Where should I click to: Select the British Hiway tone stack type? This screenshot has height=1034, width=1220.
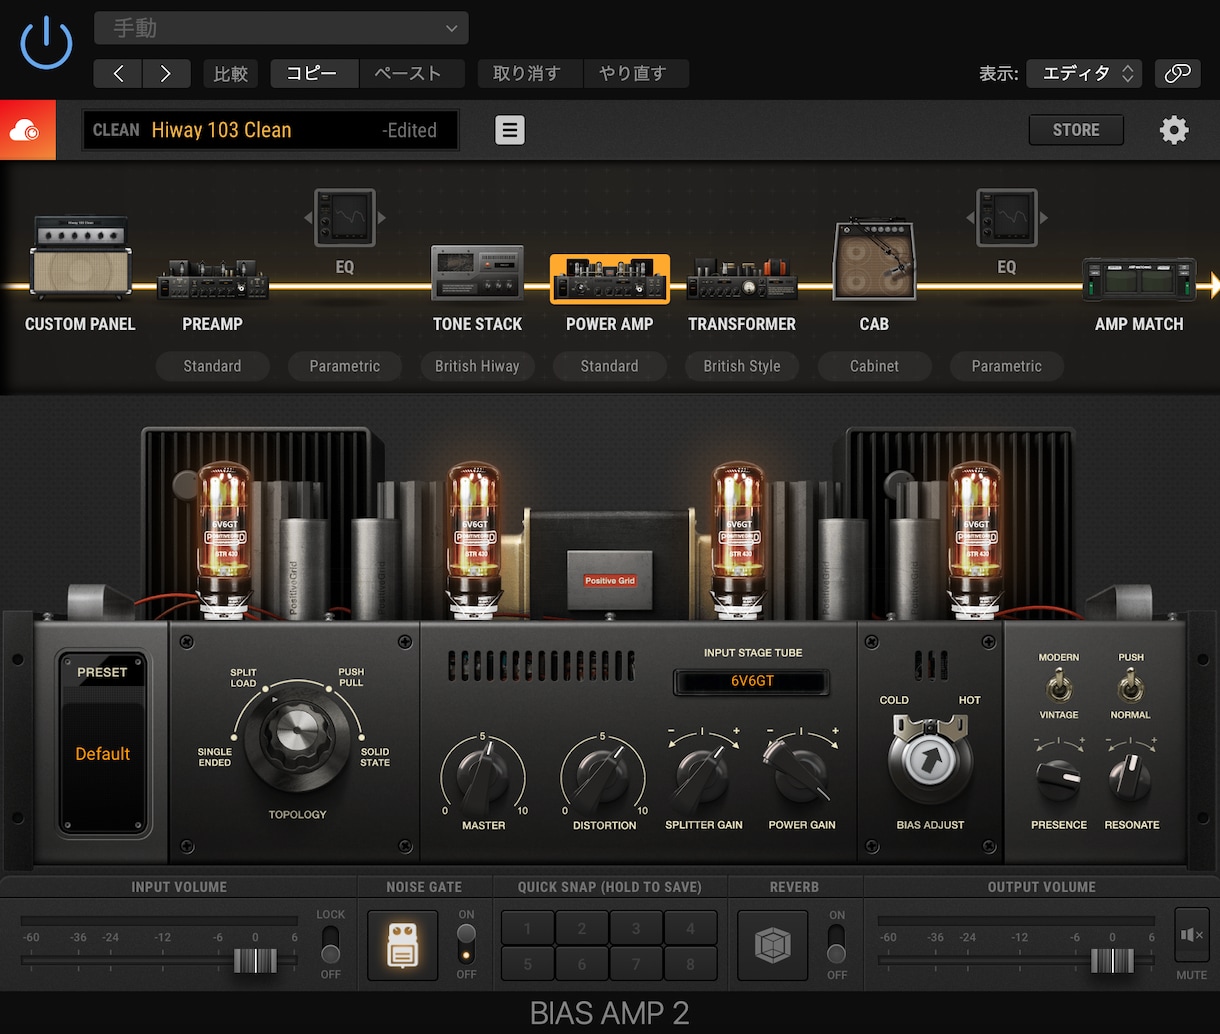pos(477,366)
